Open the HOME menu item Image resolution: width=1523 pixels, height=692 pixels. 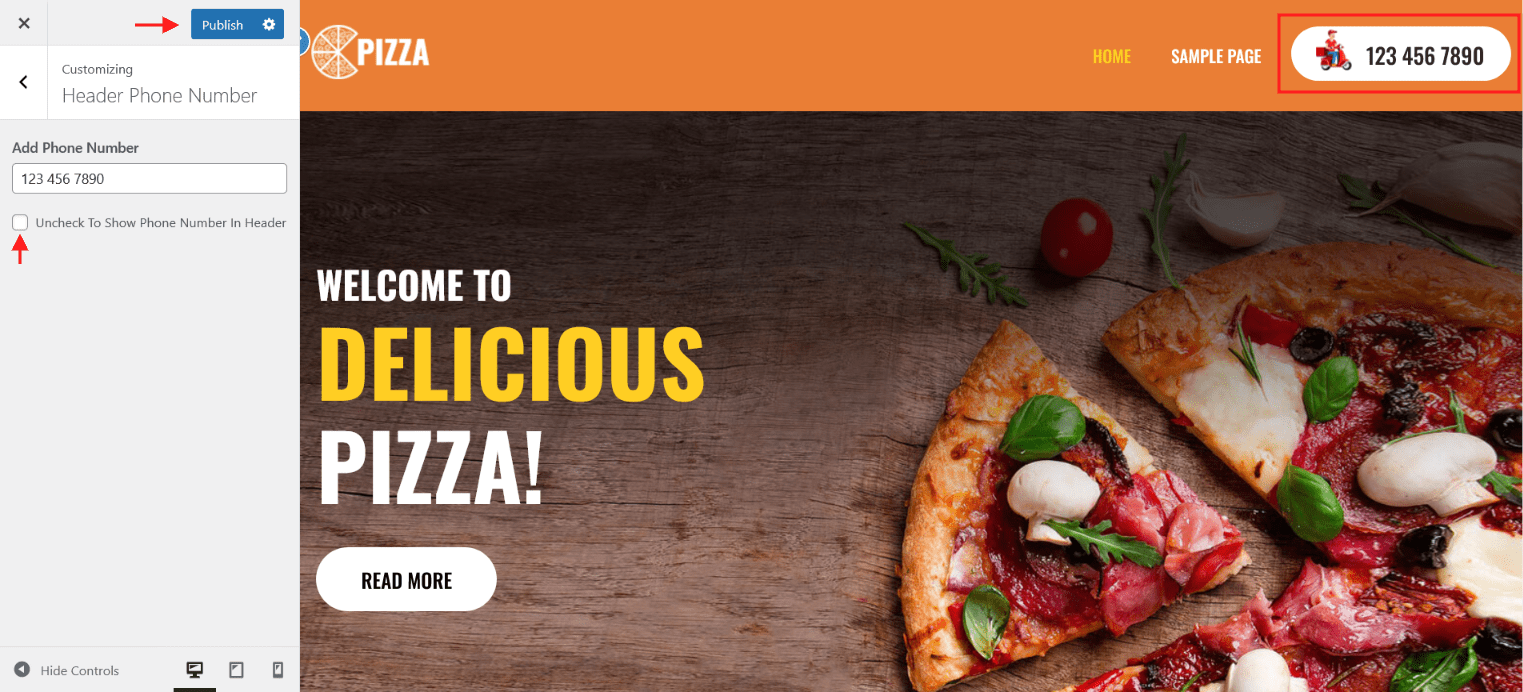[x=1111, y=56]
